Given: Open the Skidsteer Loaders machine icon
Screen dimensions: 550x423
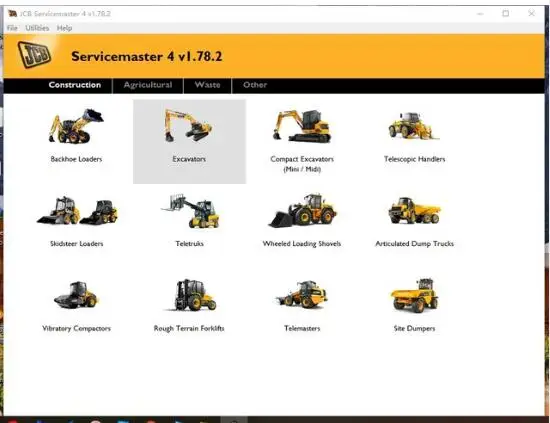Looking at the screenshot, I should click(77, 210).
